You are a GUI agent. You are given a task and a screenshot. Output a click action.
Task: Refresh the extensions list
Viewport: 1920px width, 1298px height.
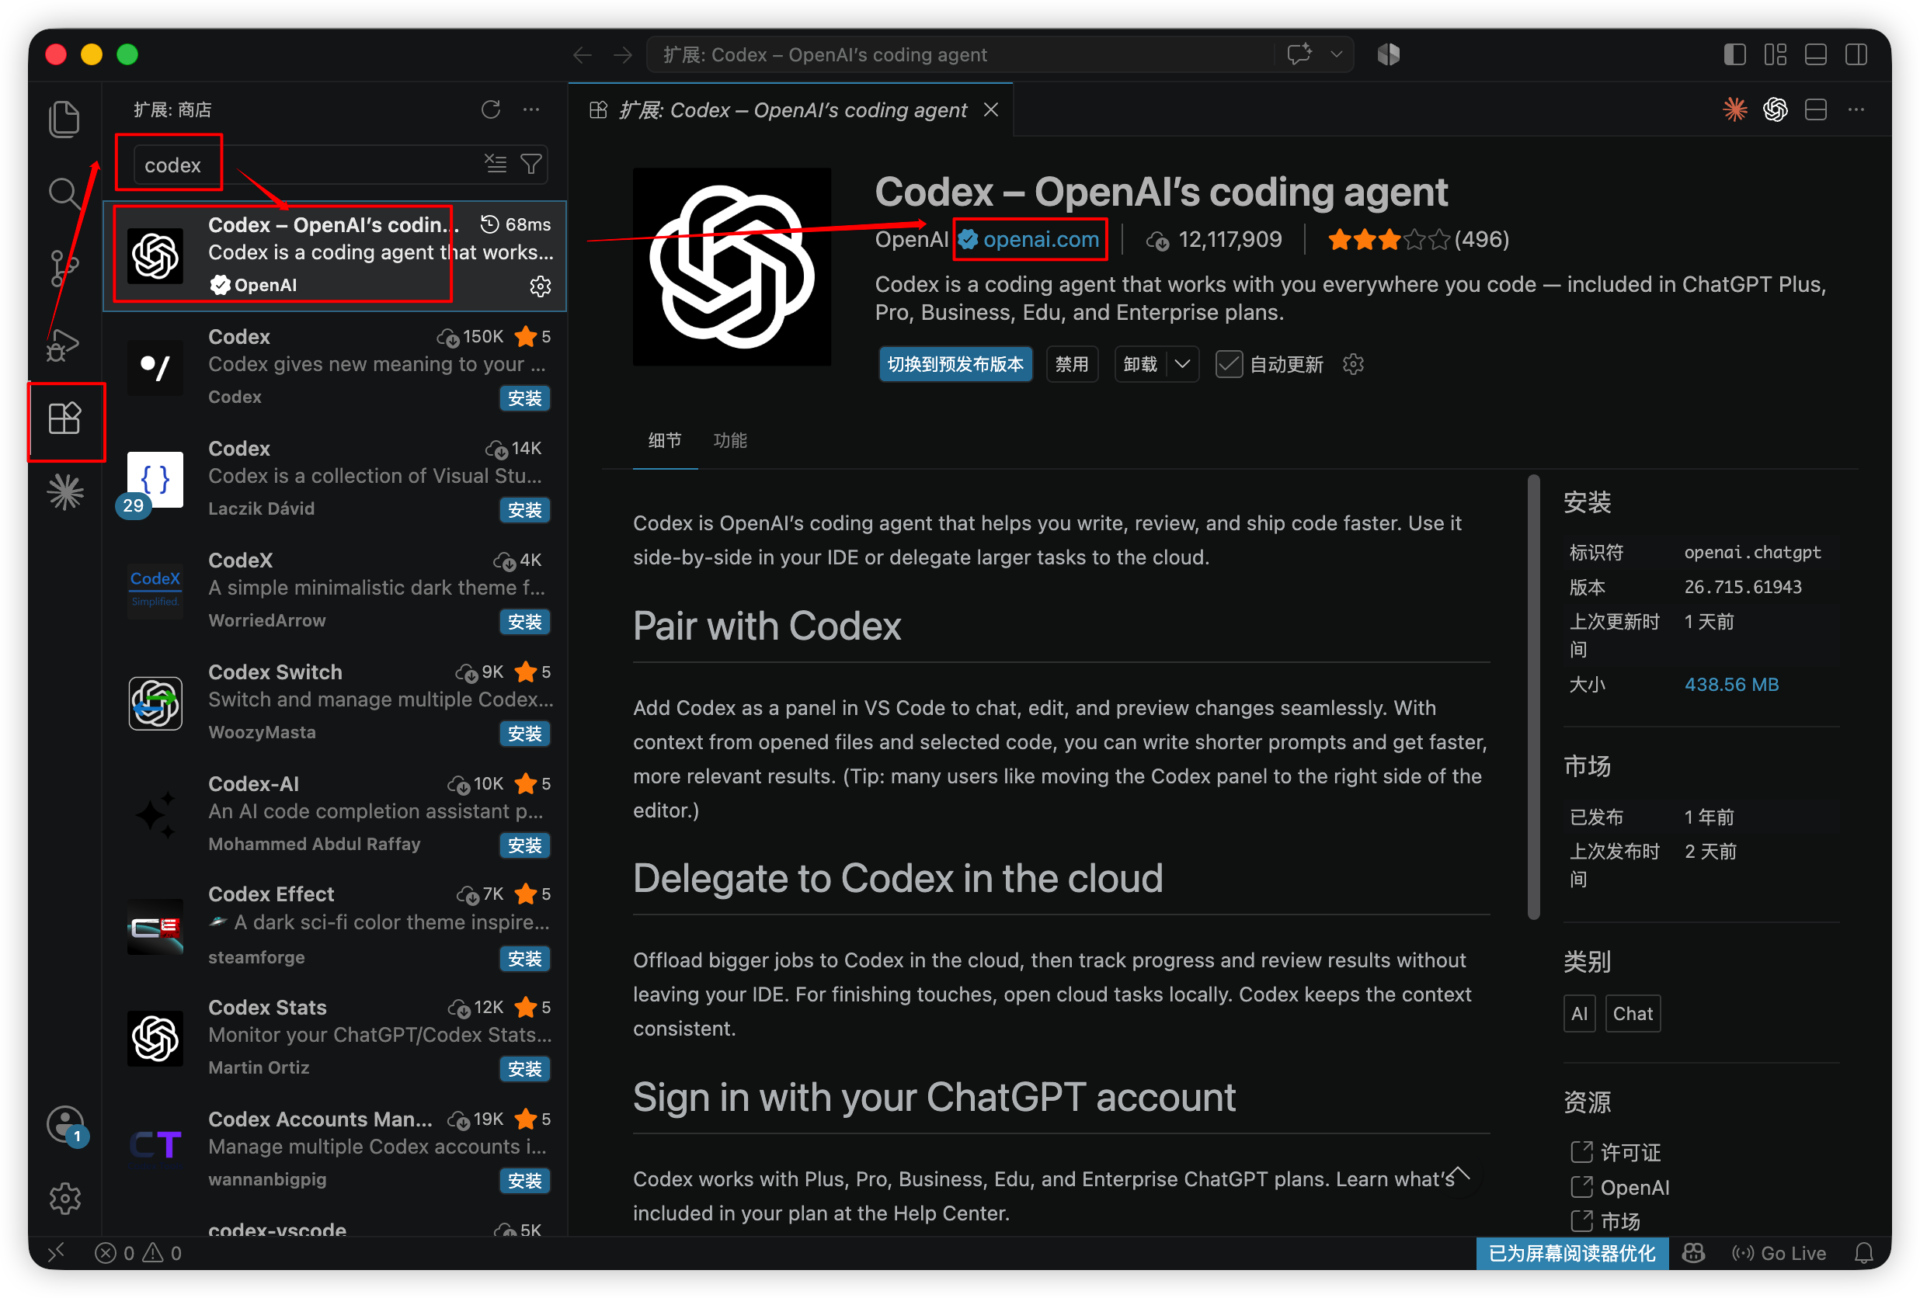490,109
